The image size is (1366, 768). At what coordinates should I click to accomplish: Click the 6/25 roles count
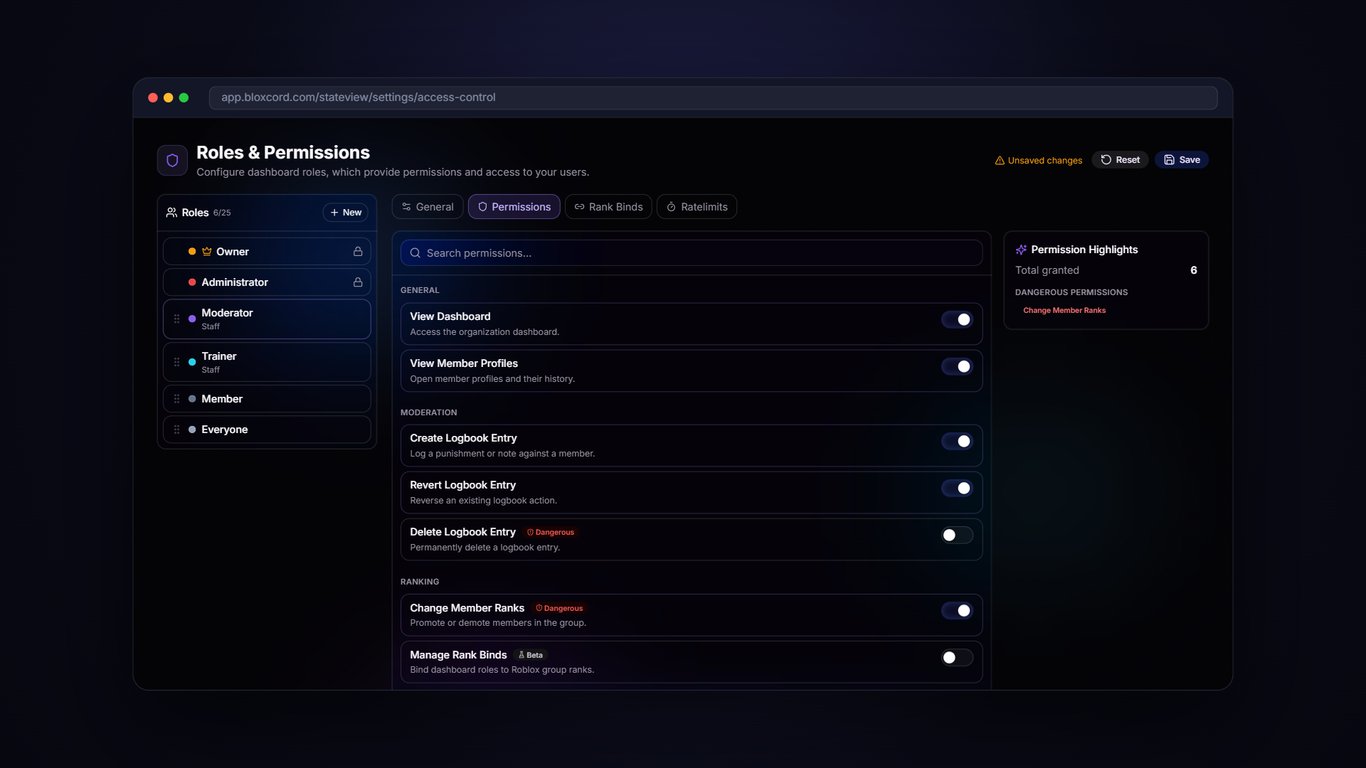(x=222, y=213)
